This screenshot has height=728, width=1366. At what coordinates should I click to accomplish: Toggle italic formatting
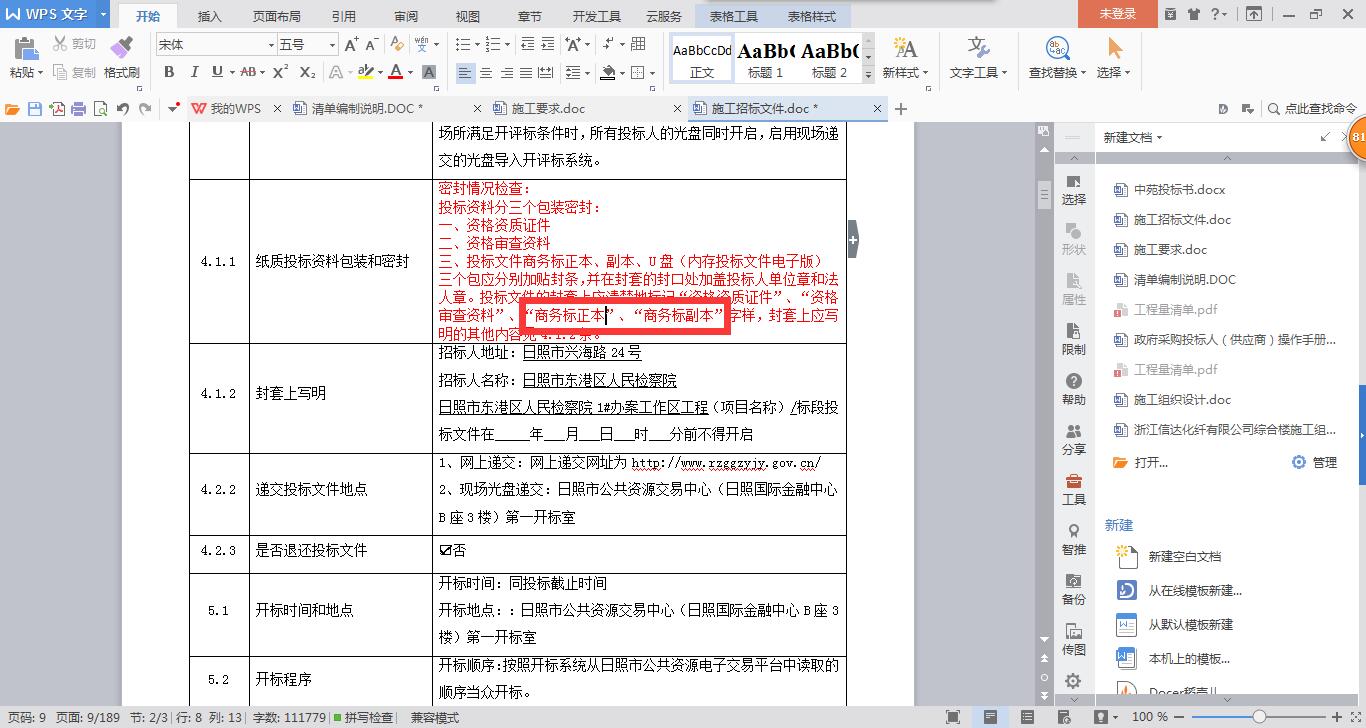coord(193,72)
